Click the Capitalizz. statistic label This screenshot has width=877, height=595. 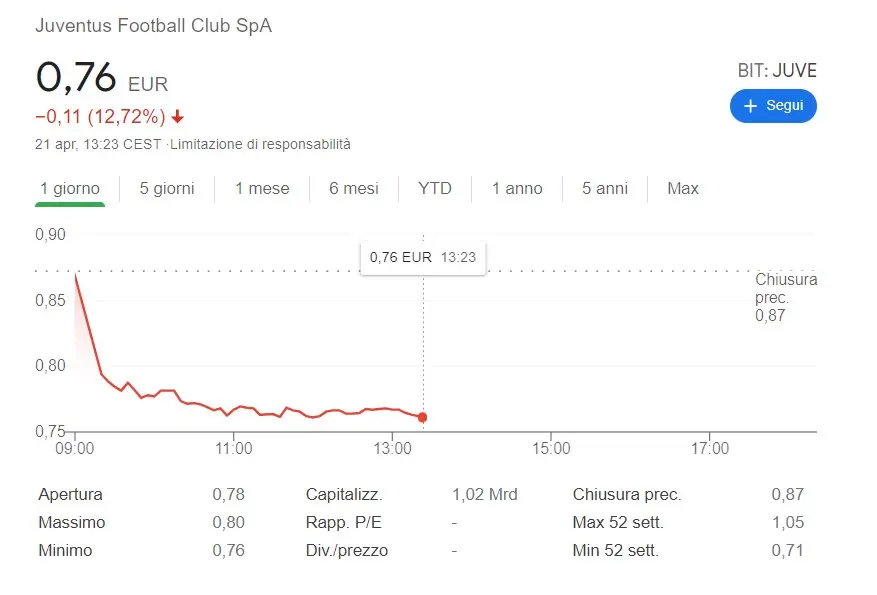[344, 494]
